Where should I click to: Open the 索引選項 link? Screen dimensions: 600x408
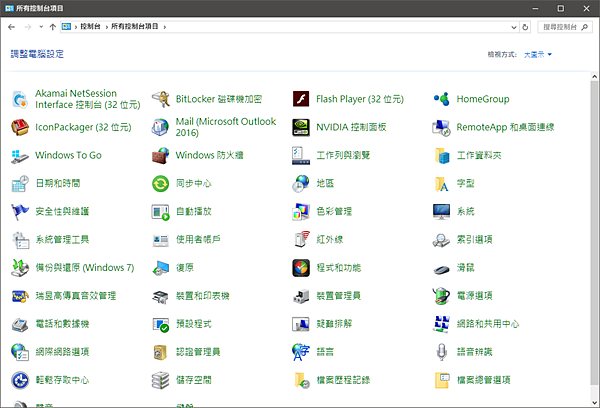pos(474,240)
